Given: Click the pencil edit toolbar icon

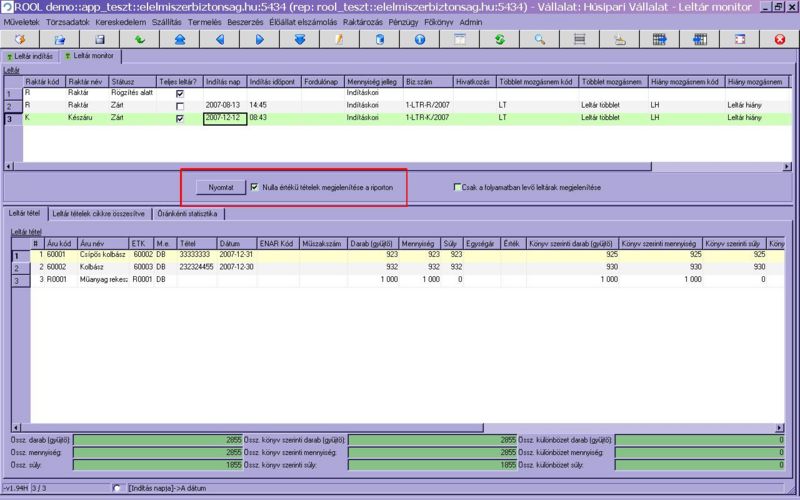Looking at the screenshot, I should coord(340,39).
